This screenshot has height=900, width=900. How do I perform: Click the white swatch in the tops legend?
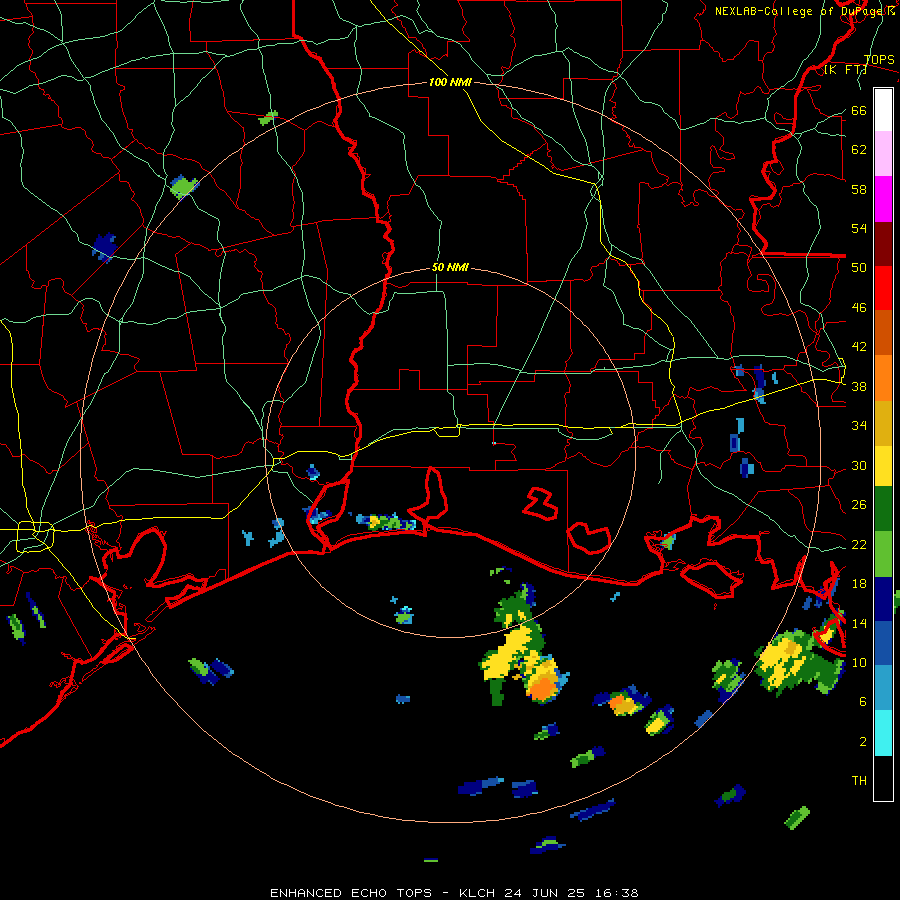(883, 110)
